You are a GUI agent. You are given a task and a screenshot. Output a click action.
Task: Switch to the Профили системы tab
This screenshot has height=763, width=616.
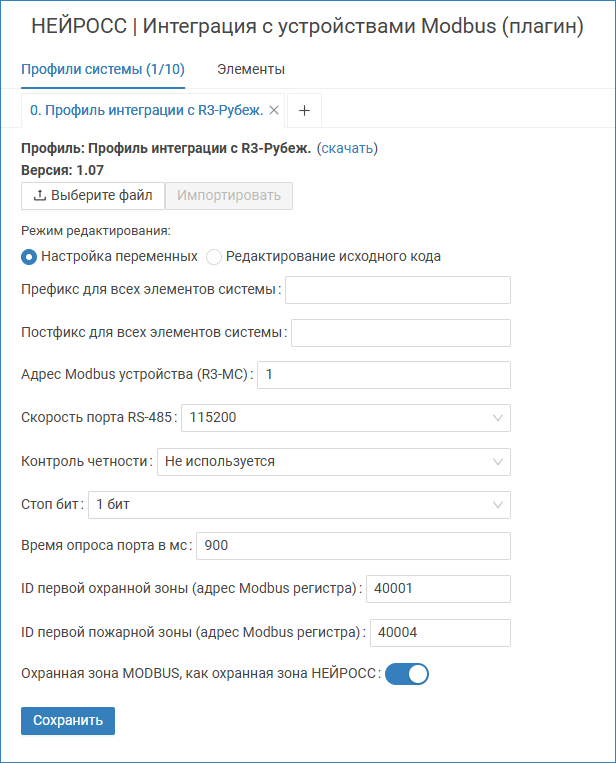pos(103,69)
